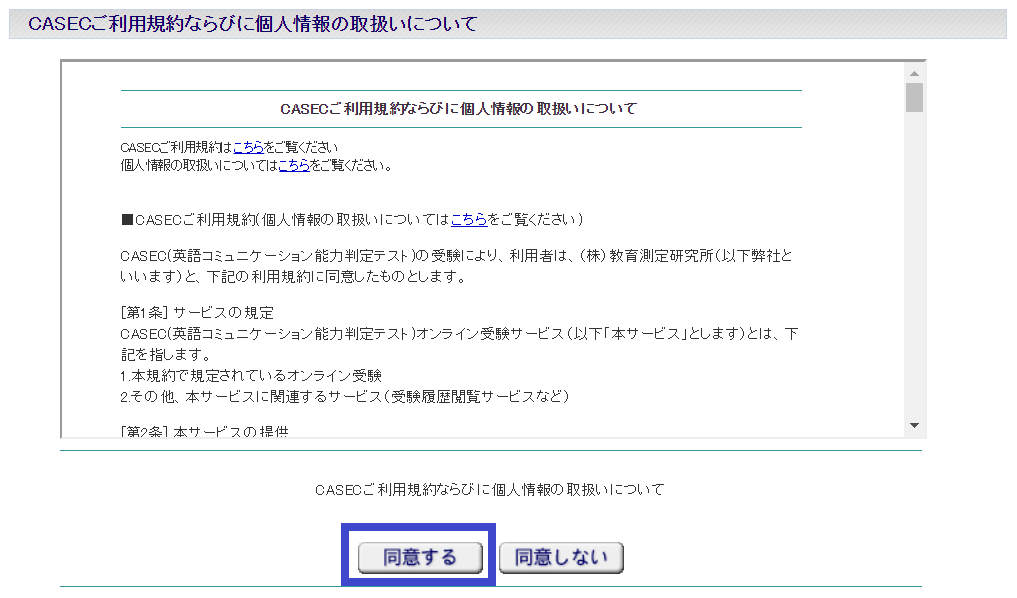Click the [第1条] サービスの規定 heading
Screen dimensions: 1017x598
point(196,313)
